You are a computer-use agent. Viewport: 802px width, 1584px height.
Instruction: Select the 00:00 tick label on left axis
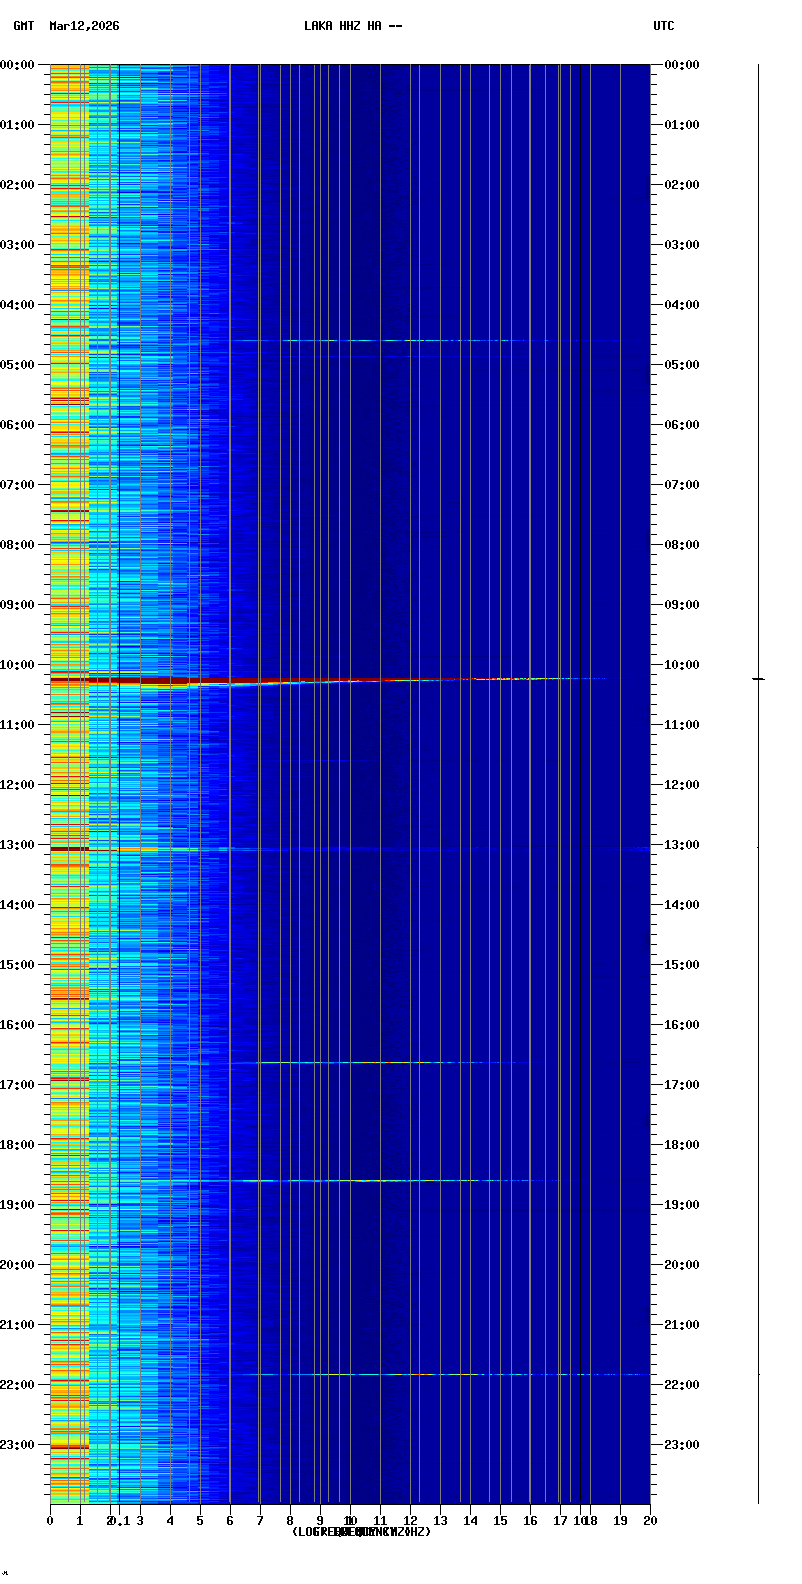18,65
